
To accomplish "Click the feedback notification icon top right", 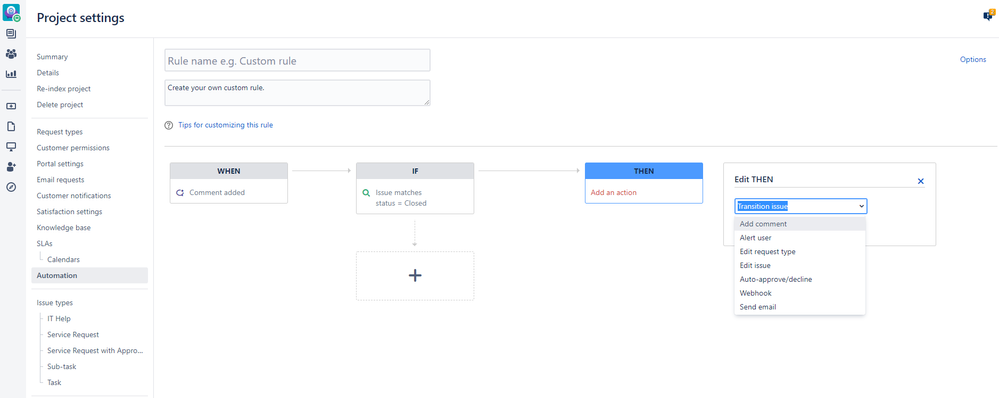I will 988,16.
